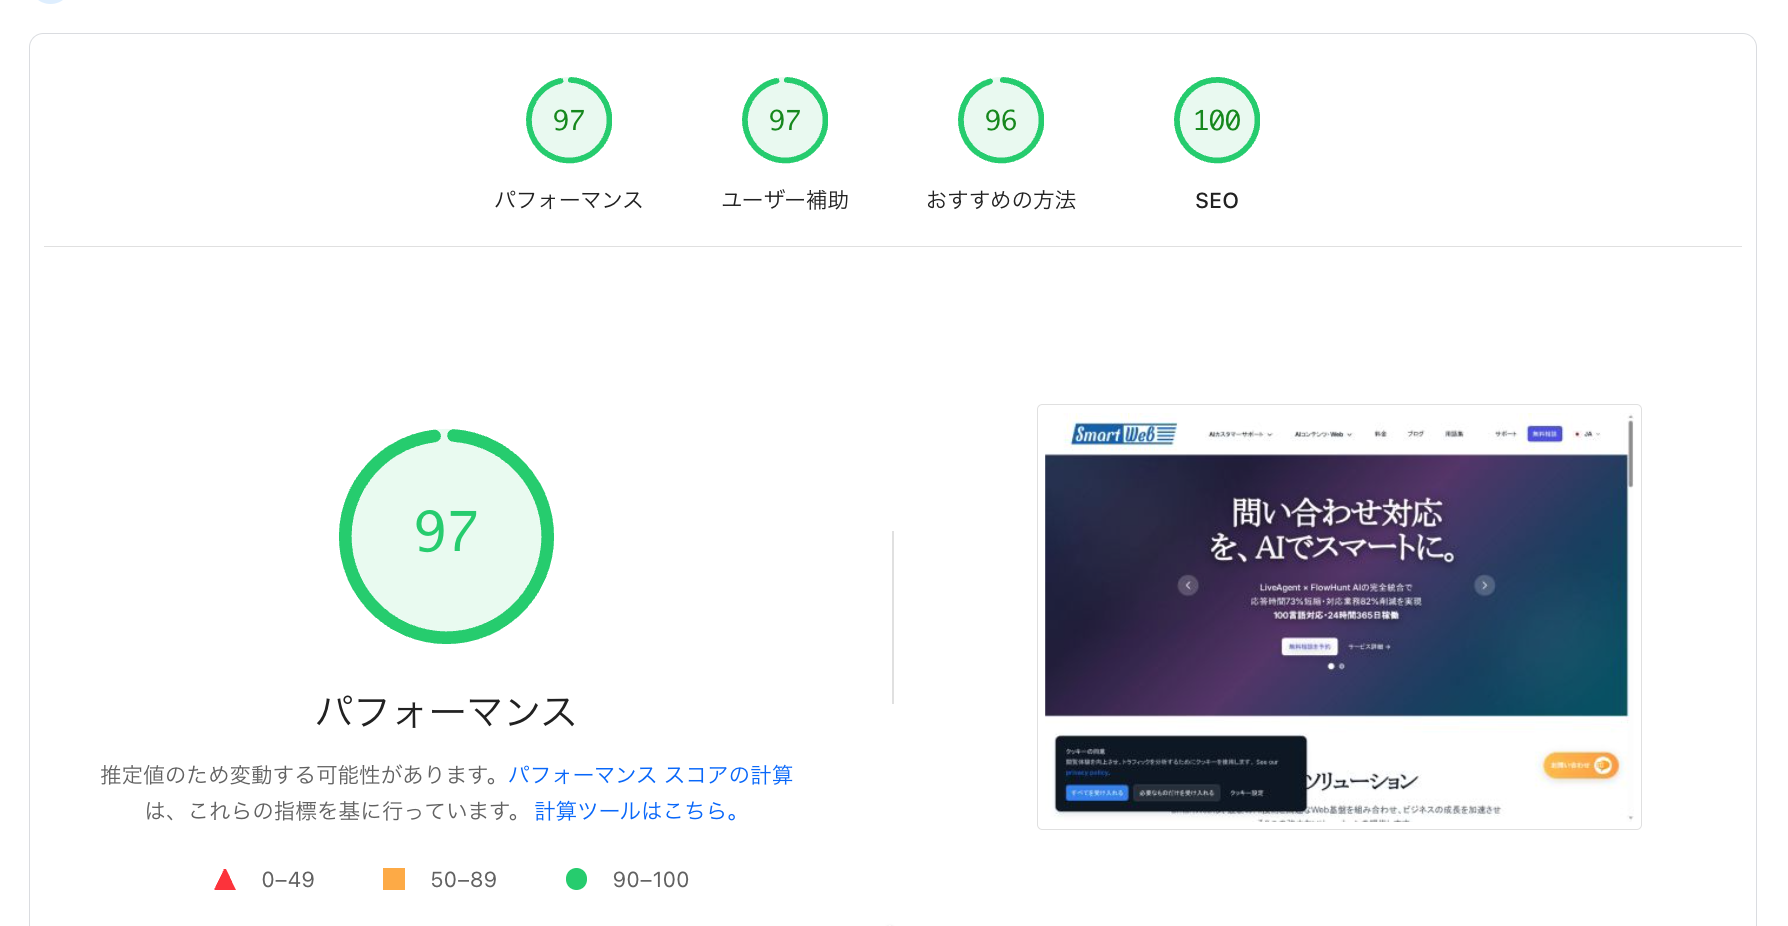Click the ユーザー補助 score gauge
This screenshot has width=1788, height=926.
(785, 120)
